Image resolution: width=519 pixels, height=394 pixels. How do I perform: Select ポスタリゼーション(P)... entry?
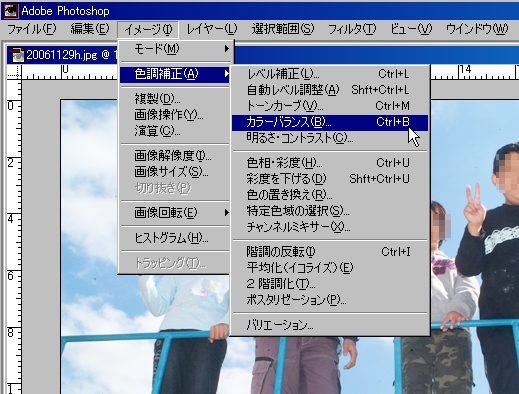coord(329,300)
